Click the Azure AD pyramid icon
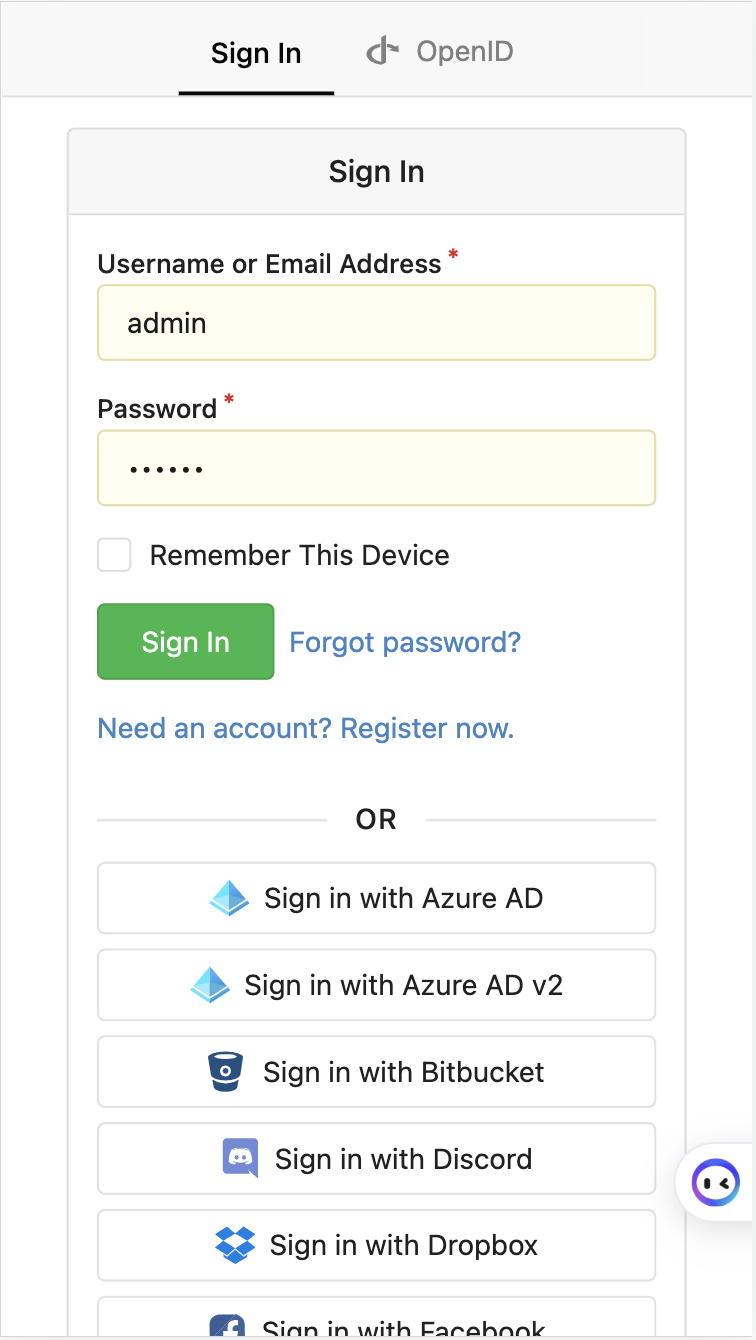This screenshot has width=756, height=1340. point(229,898)
